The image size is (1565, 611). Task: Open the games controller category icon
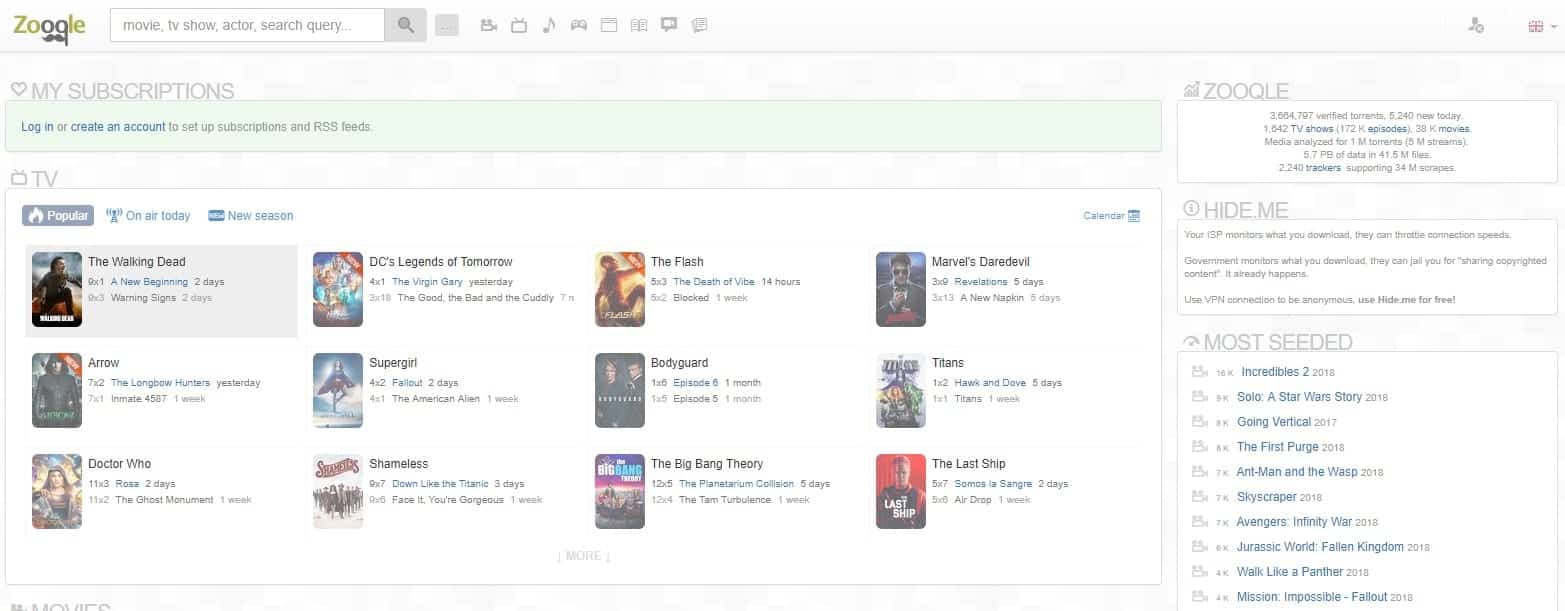click(579, 26)
